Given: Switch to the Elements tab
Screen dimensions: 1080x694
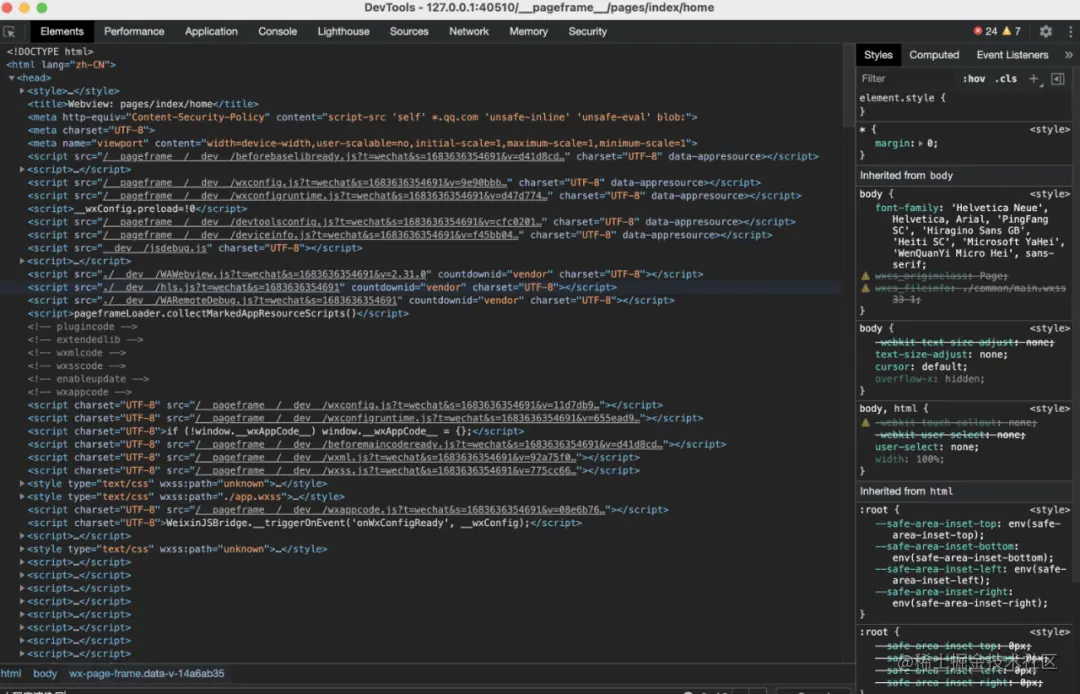Looking at the screenshot, I should (61, 32).
